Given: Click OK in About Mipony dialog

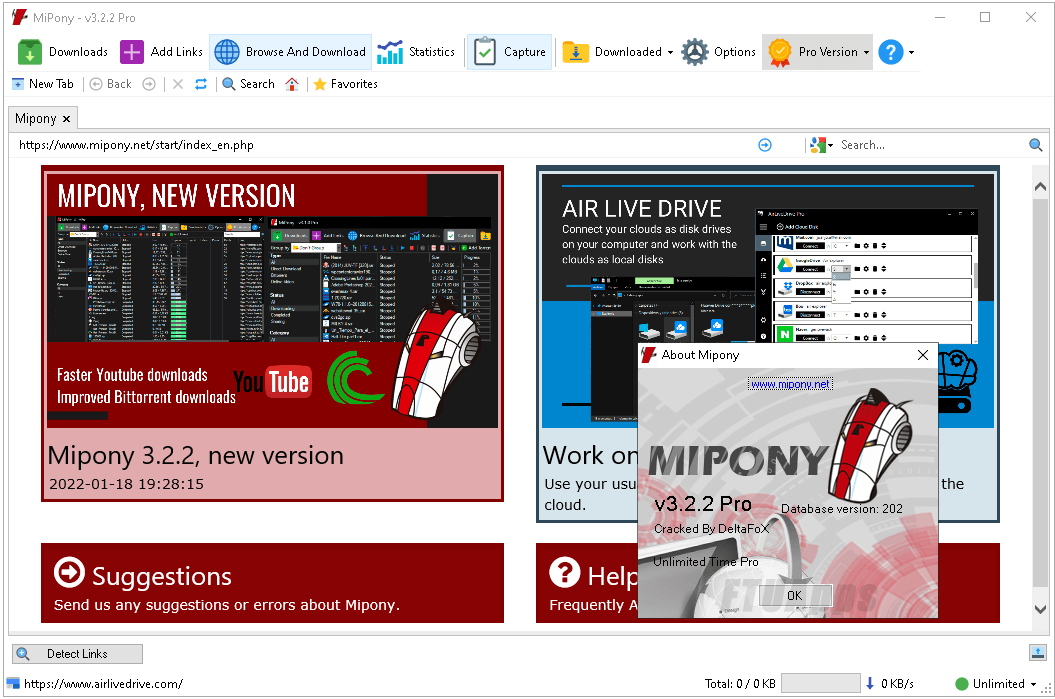Looking at the screenshot, I should 795,595.
